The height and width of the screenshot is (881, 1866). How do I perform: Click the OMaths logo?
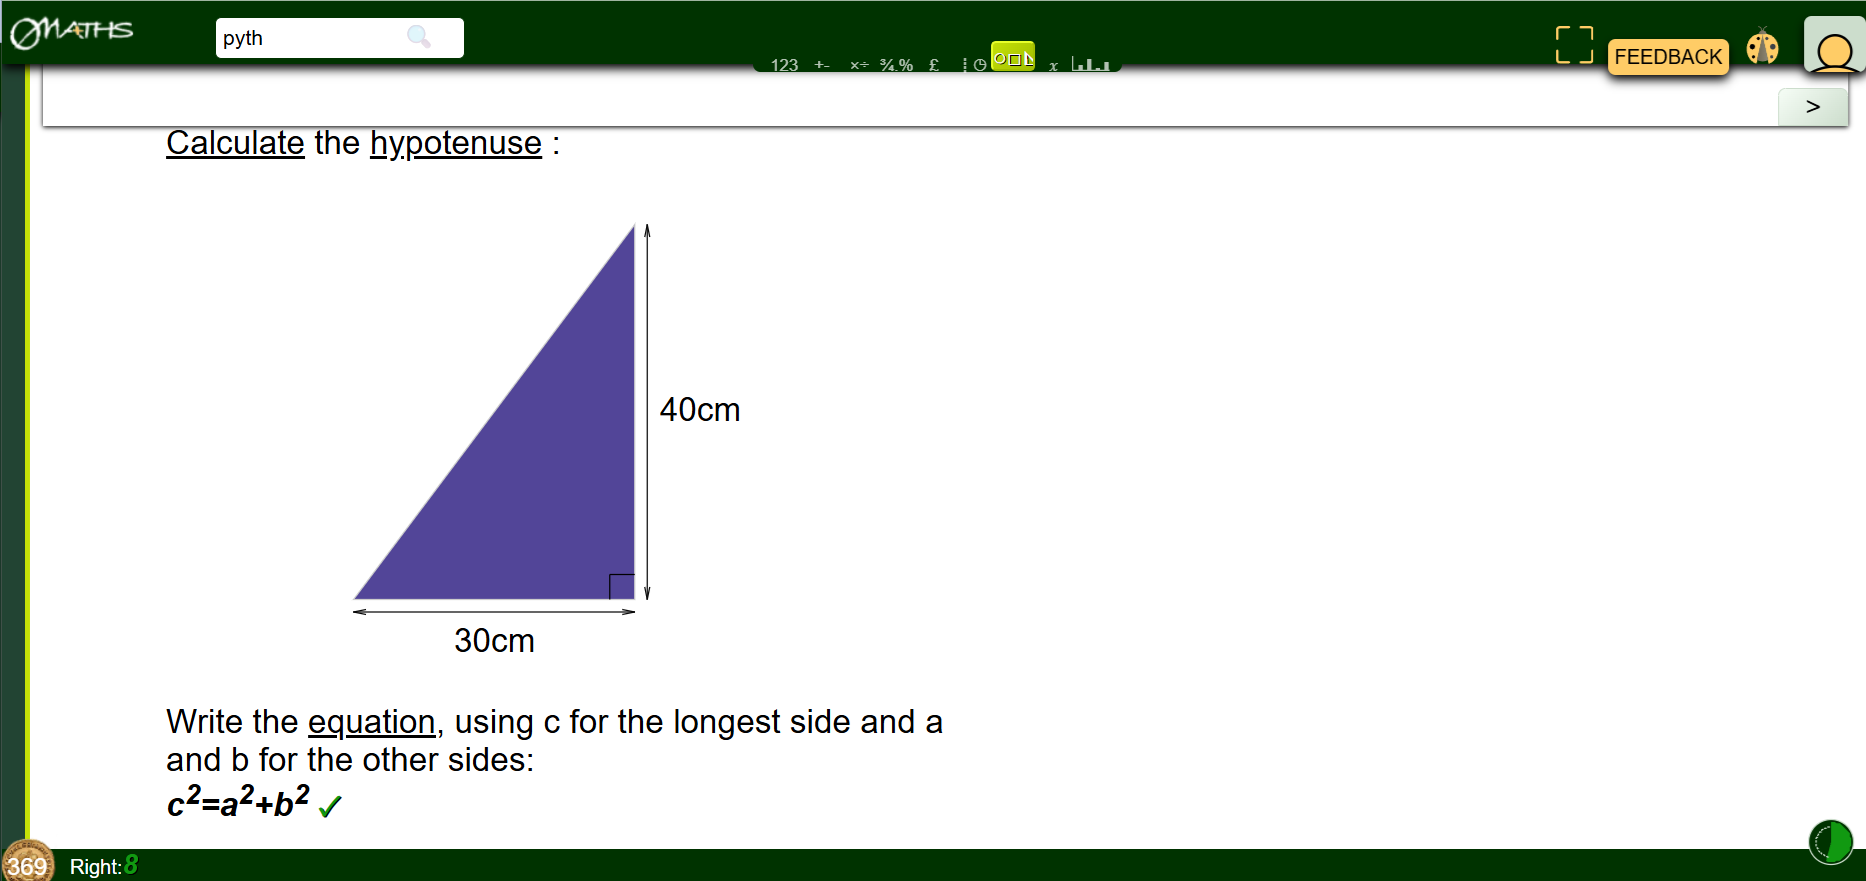coord(72,32)
